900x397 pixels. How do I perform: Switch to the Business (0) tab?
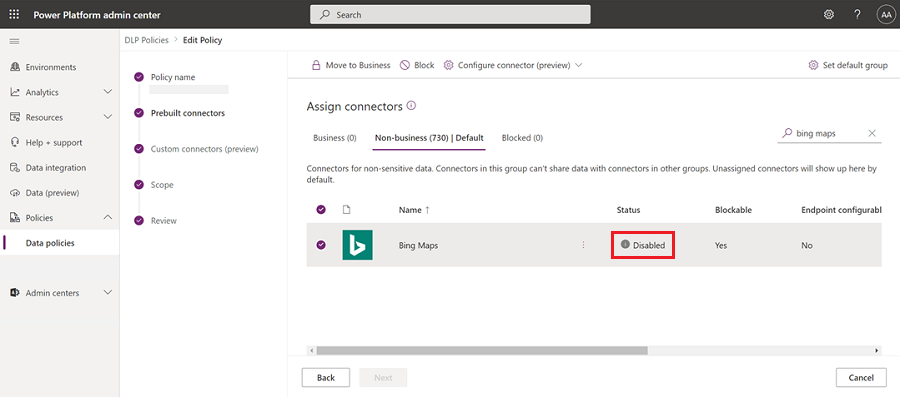[335, 138]
